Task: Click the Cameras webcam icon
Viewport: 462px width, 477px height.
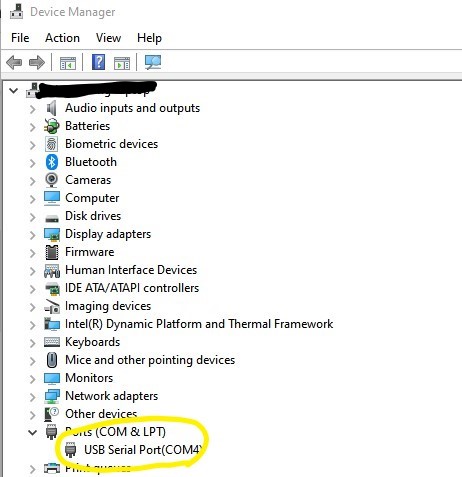Action: (x=52, y=180)
